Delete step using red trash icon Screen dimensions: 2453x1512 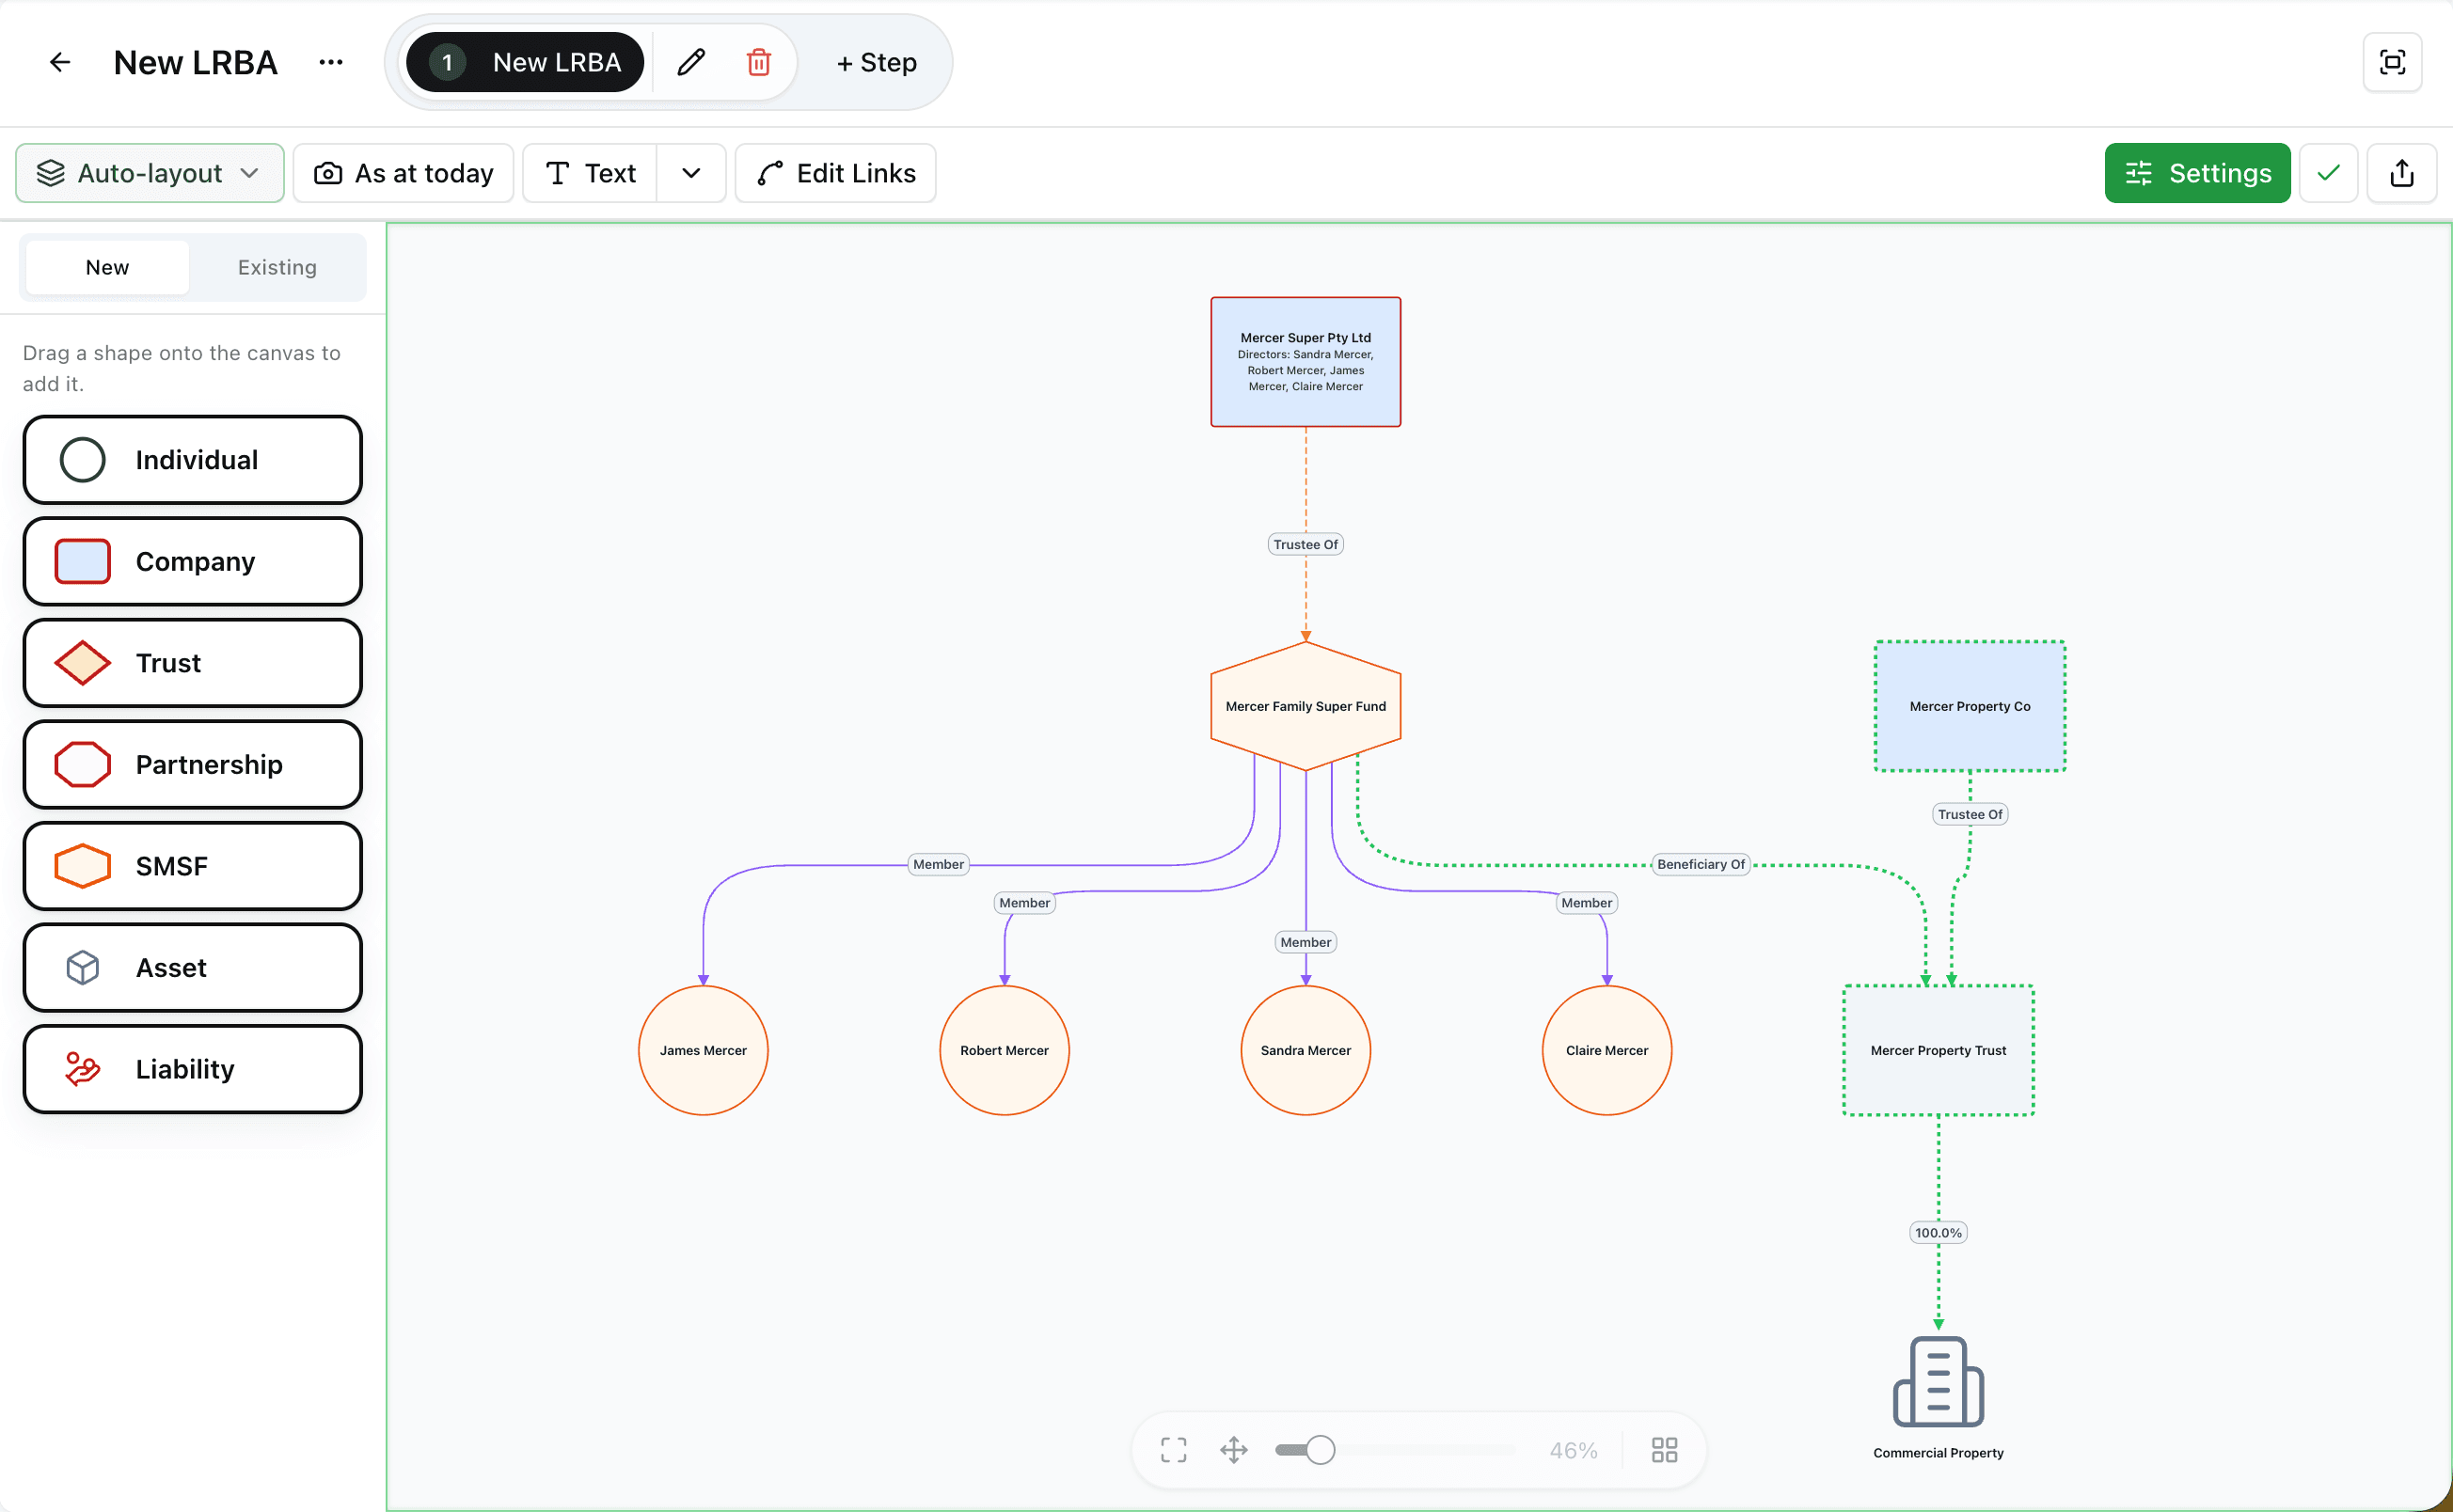coord(759,62)
